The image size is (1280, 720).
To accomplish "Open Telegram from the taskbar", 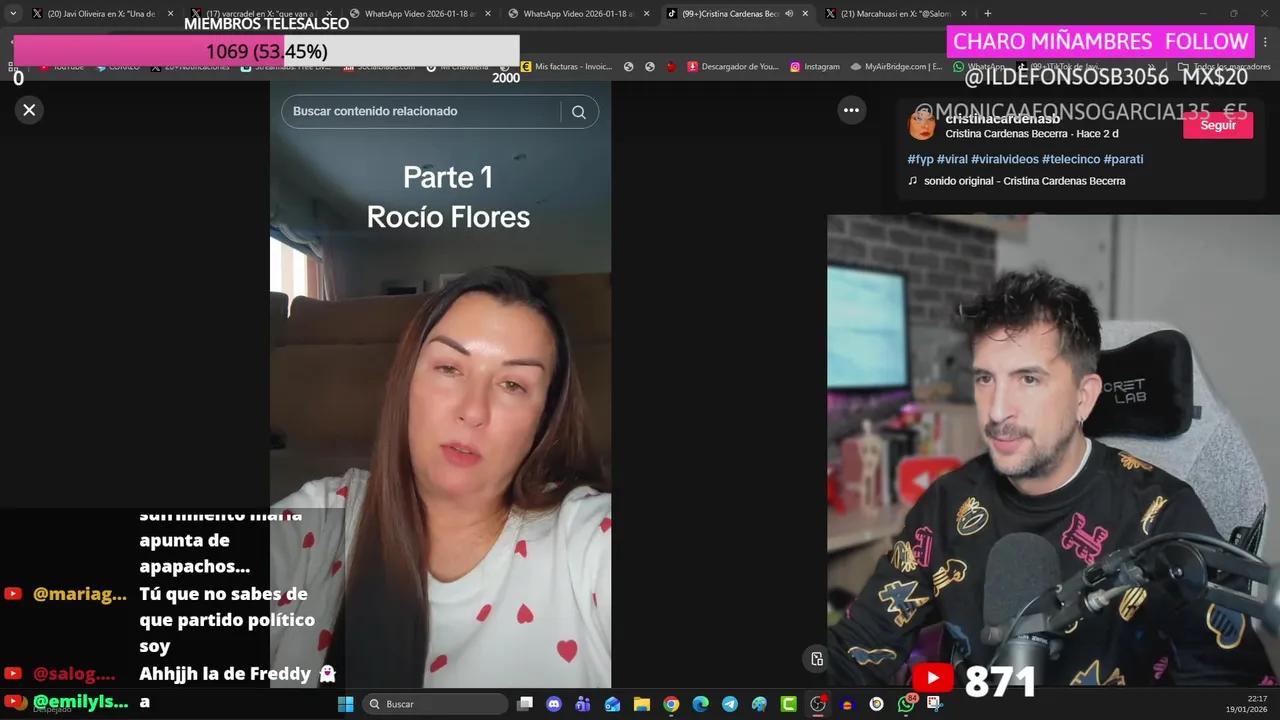I will coord(730,704).
